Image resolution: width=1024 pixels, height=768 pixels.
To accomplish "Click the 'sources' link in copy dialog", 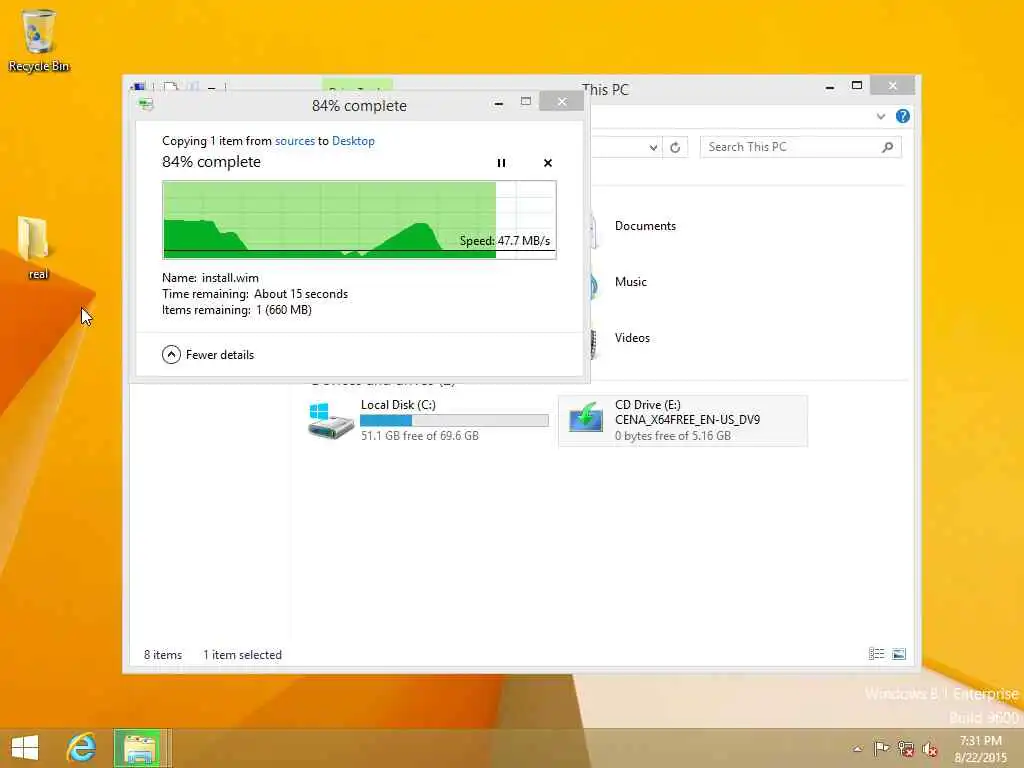I will 295,141.
